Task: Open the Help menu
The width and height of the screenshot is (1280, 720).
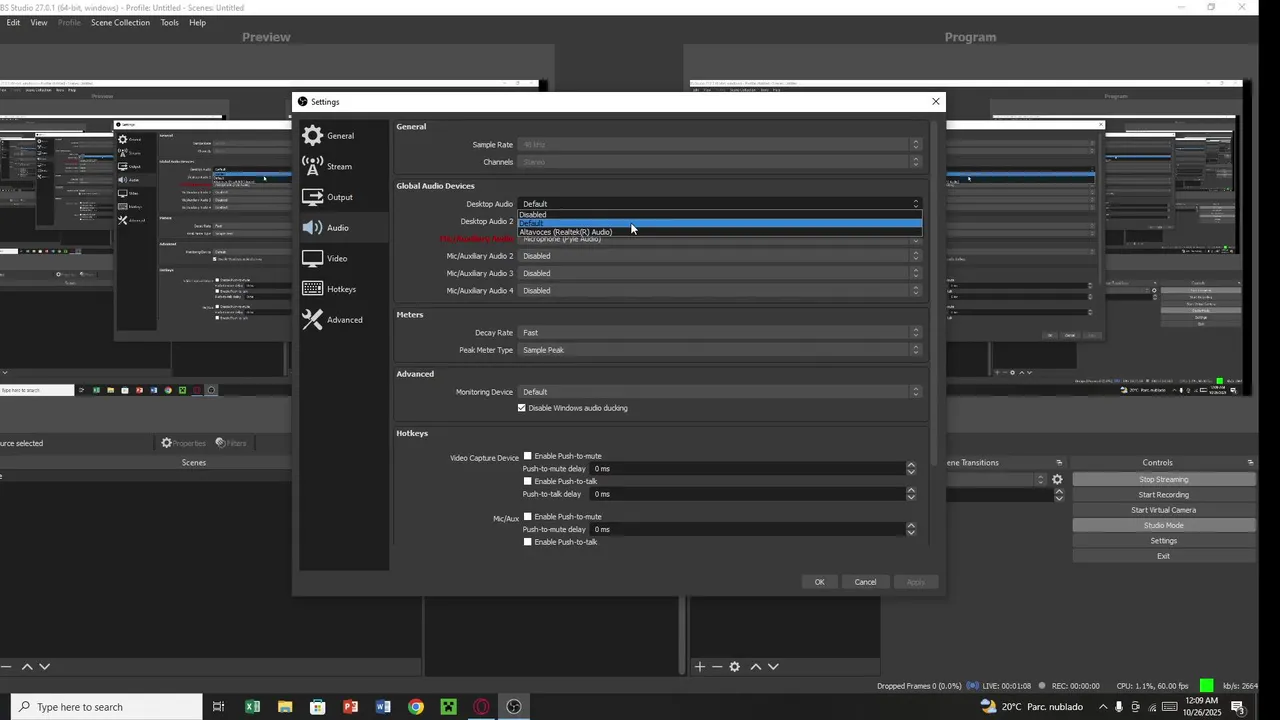Action: pyautogui.click(x=198, y=22)
